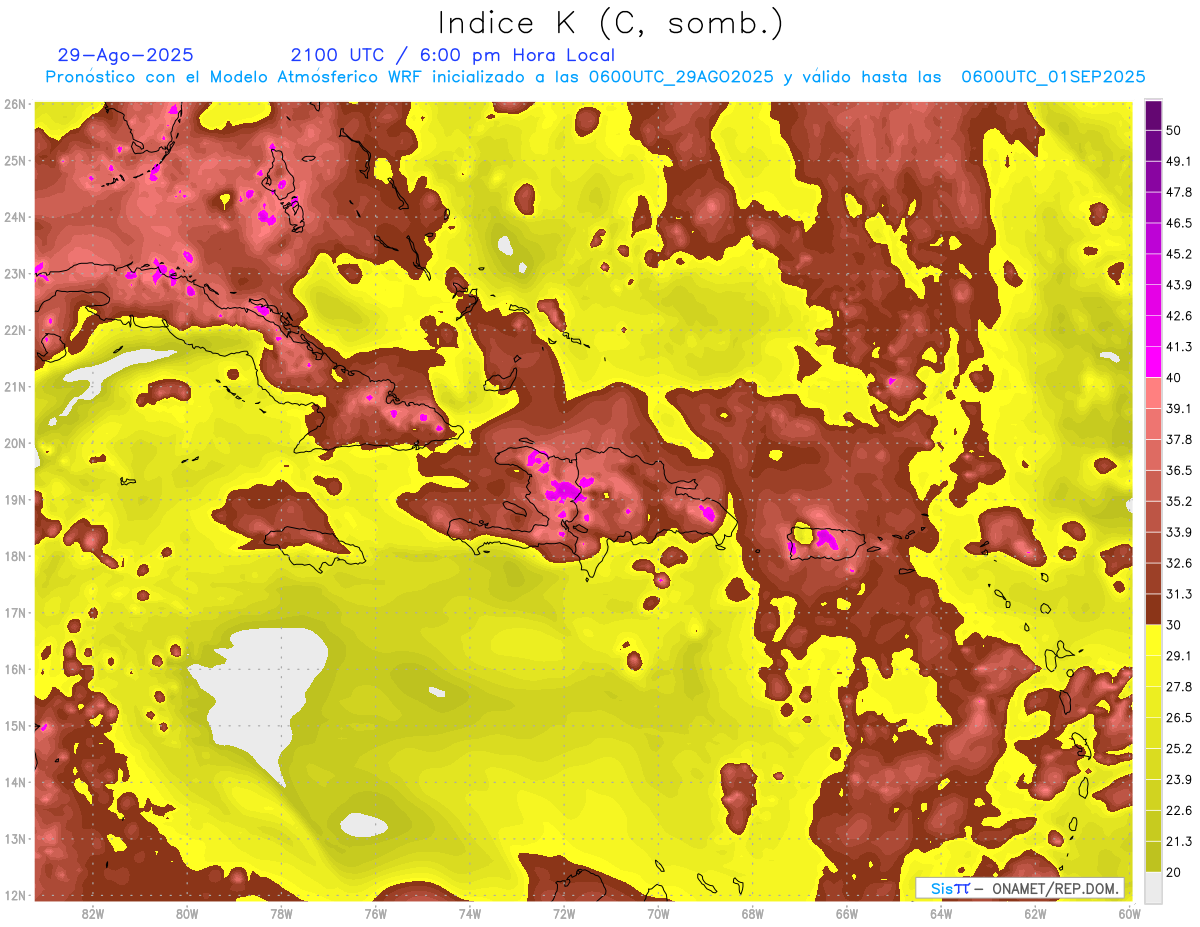Image resolution: width=1200 pixels, height=927 pixels.
Task: Click the '66W' longitude axis label
Action: point(847,914)
